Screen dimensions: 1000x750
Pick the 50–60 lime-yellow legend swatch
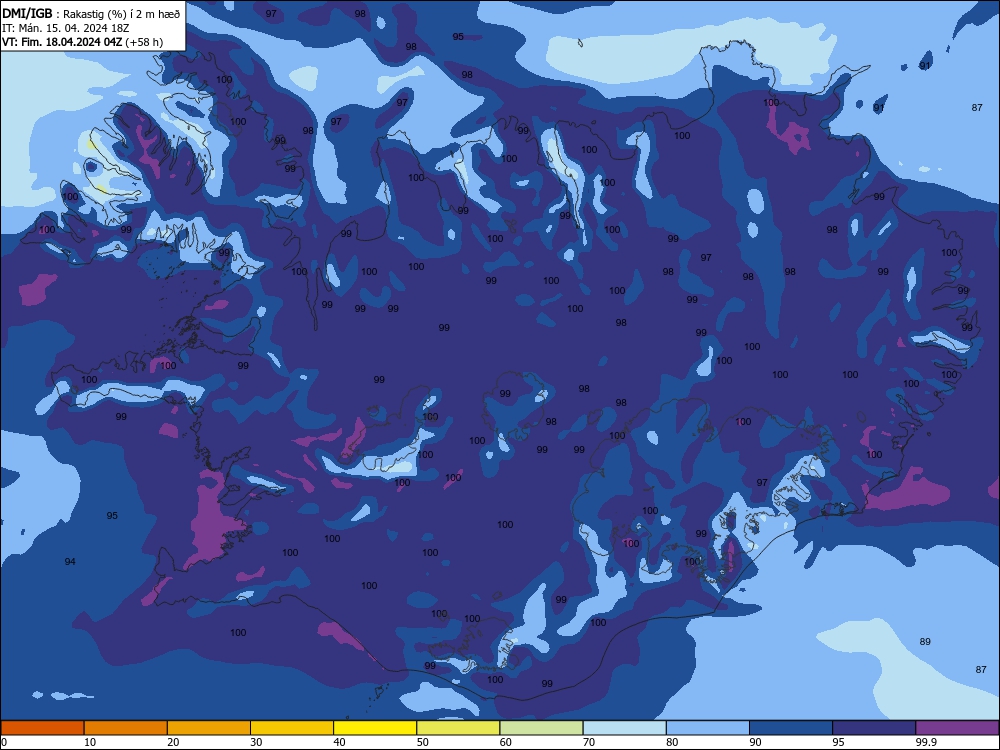[458, 728]
